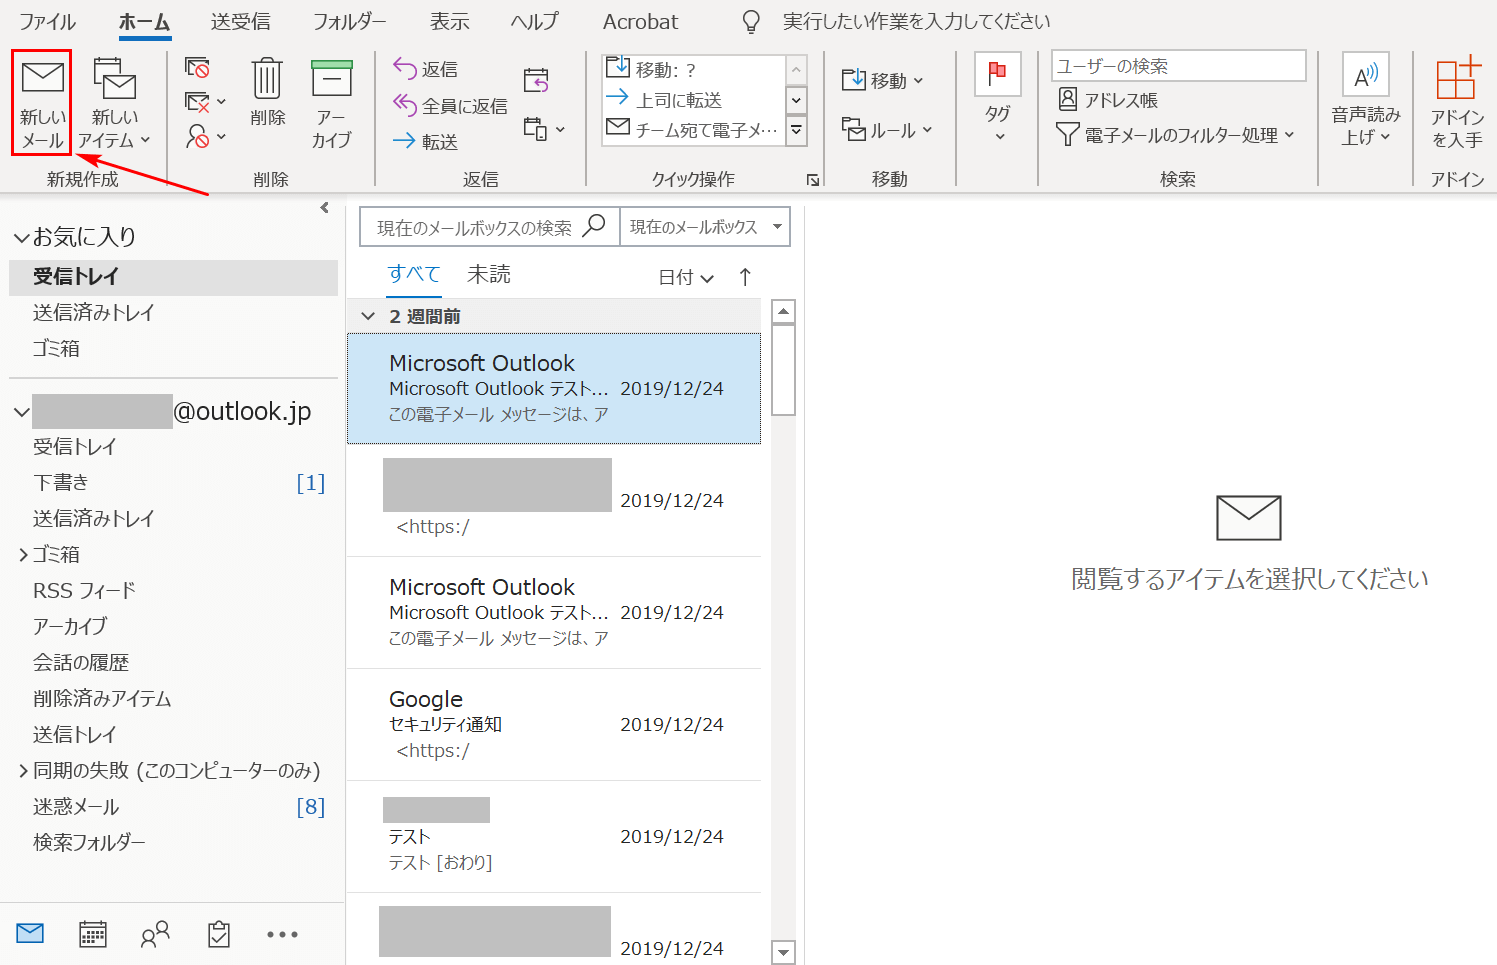
Task: Click the lightbulb tell-me icon
Action: click(x=751, y=21)
